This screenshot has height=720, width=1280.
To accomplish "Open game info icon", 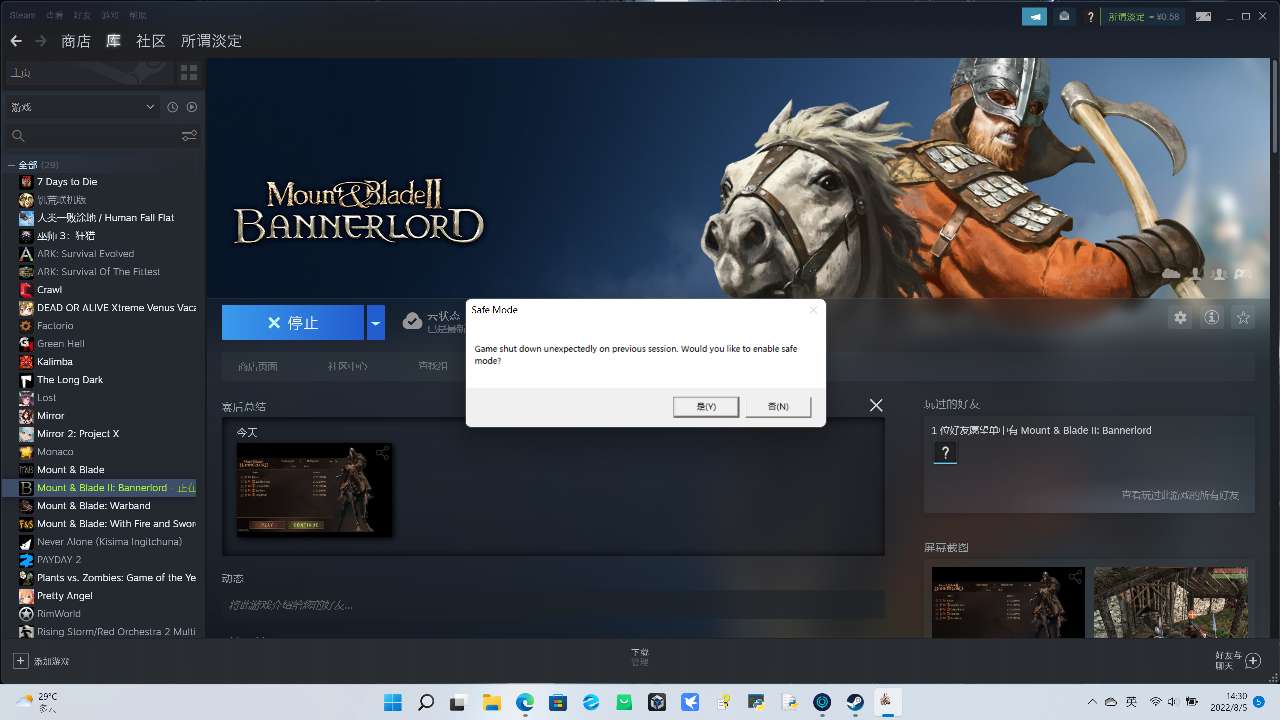I will pyautogui.click(x=1212, y=317).
